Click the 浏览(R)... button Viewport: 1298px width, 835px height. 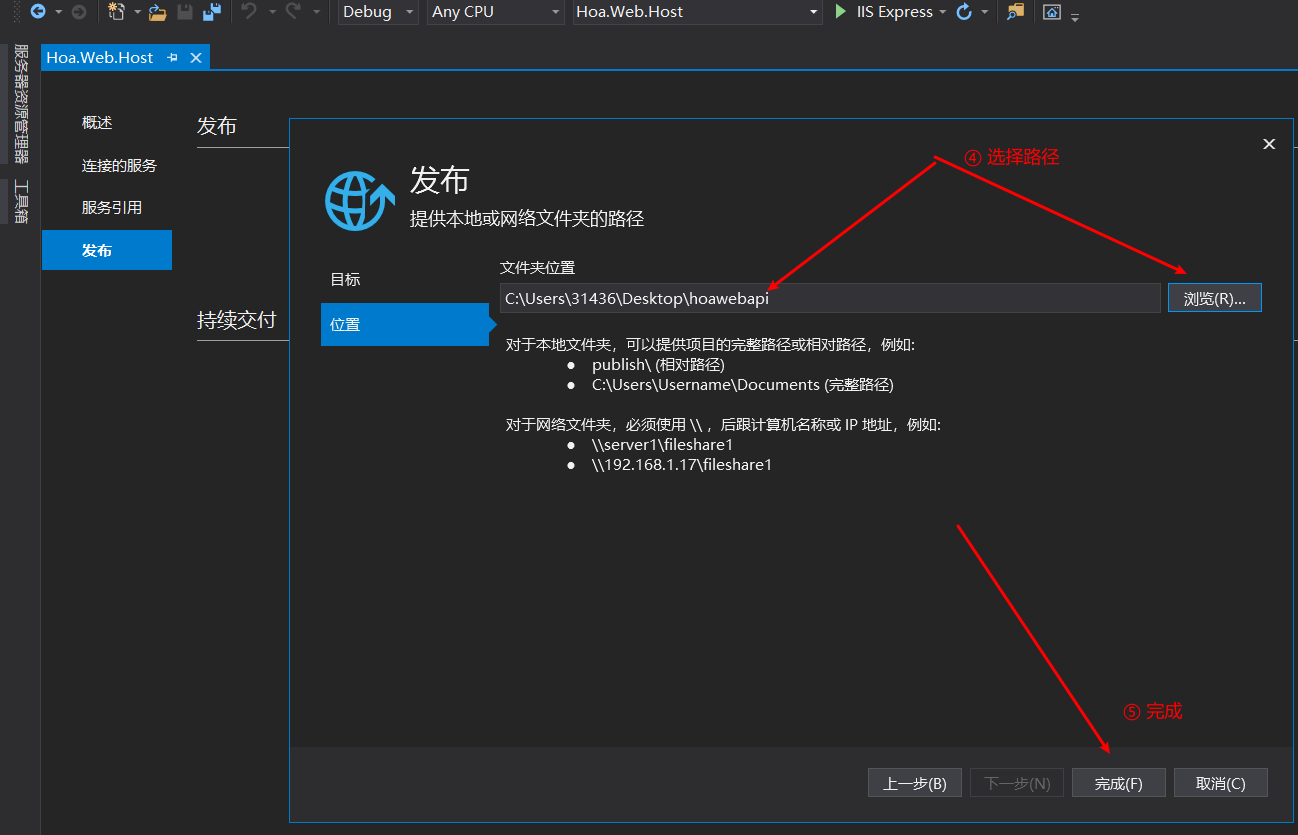click(x=1214, y=299)
